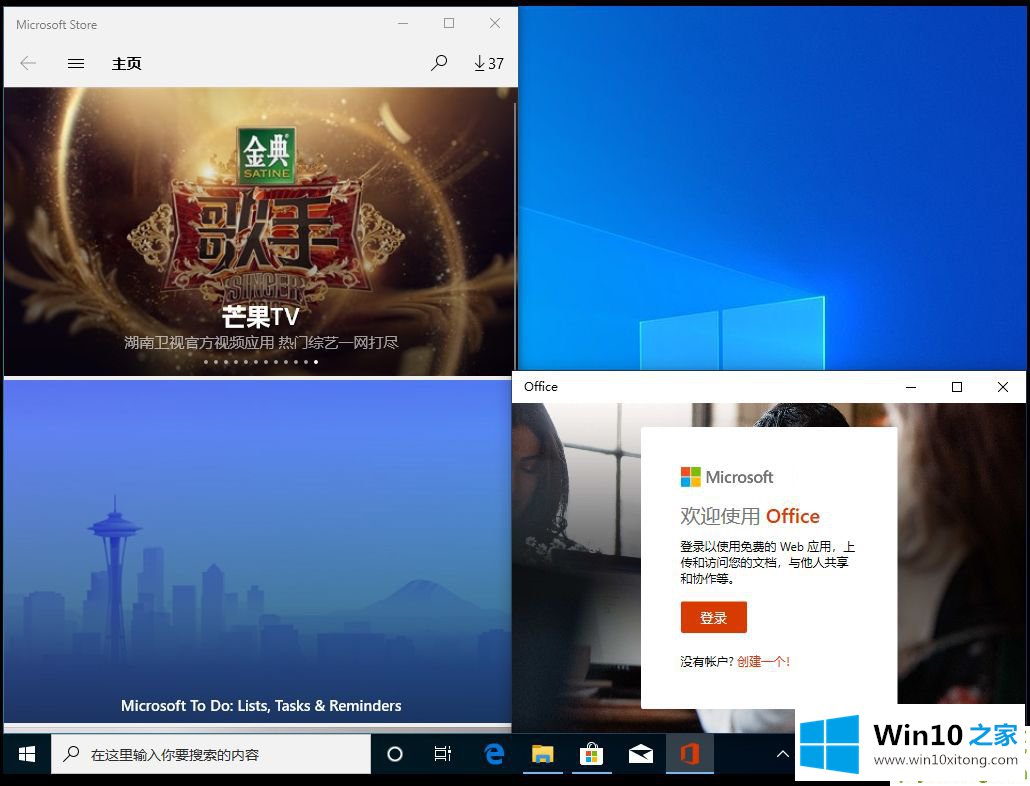
Task: Open Cortana from the taskbar
Action: [x=395, y=754]
